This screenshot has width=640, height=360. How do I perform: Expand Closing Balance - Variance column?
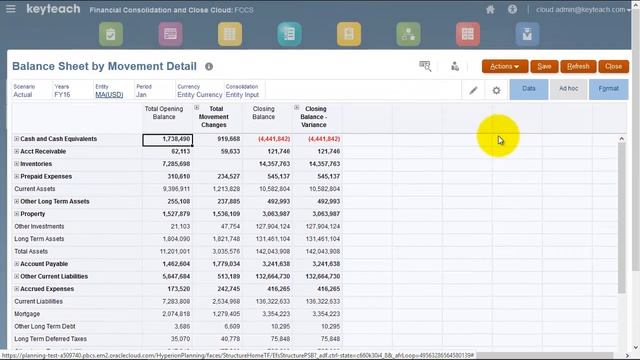pos(297,108)
